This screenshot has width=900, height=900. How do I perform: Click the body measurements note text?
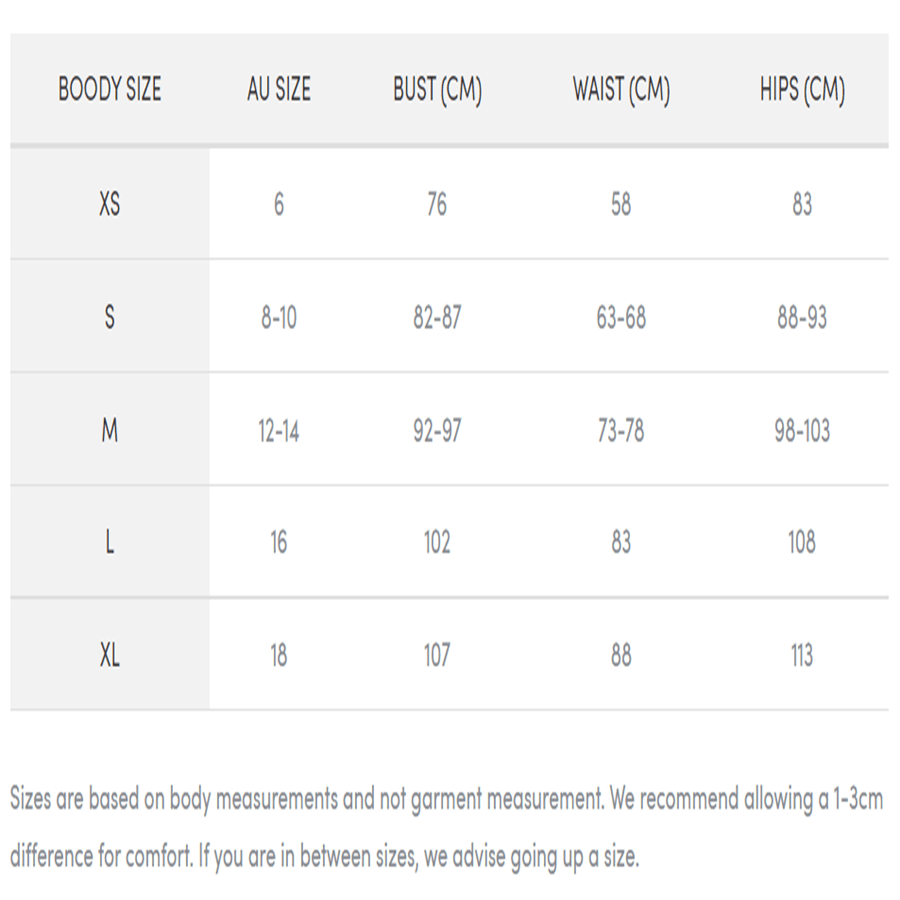click(x=447, y=828)
